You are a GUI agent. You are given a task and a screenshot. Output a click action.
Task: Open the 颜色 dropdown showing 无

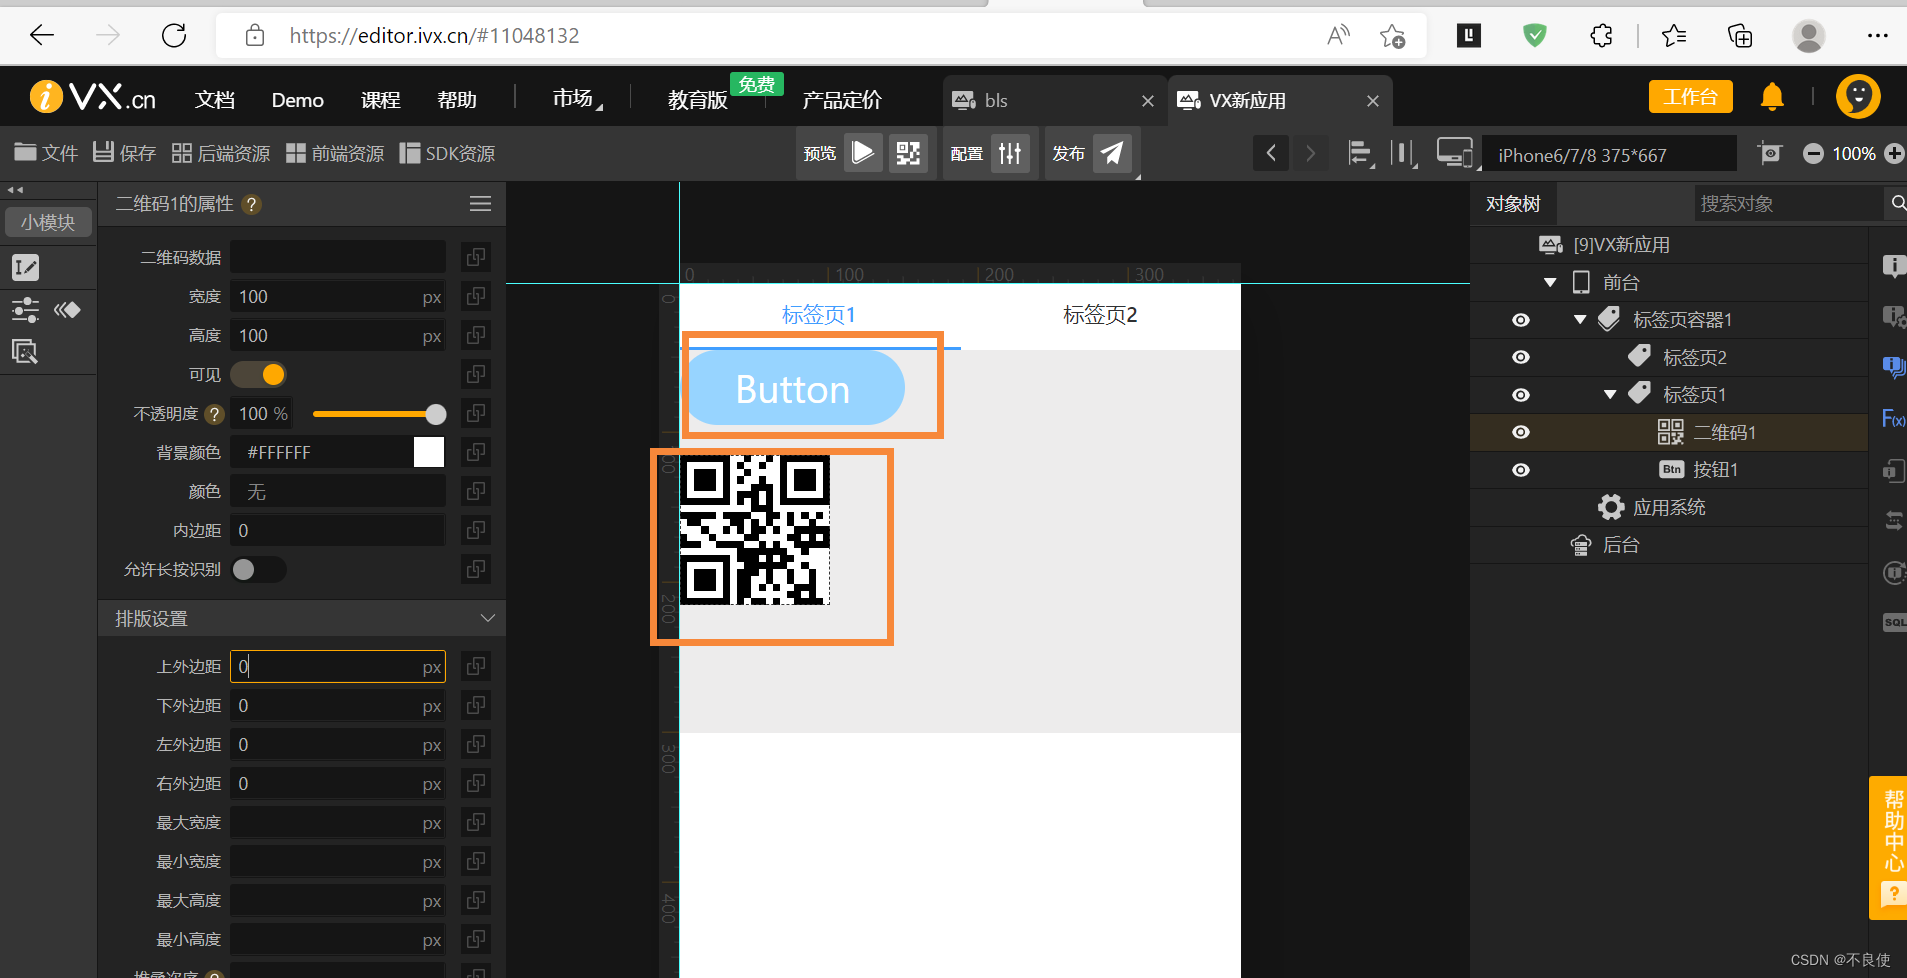(338, 491)
